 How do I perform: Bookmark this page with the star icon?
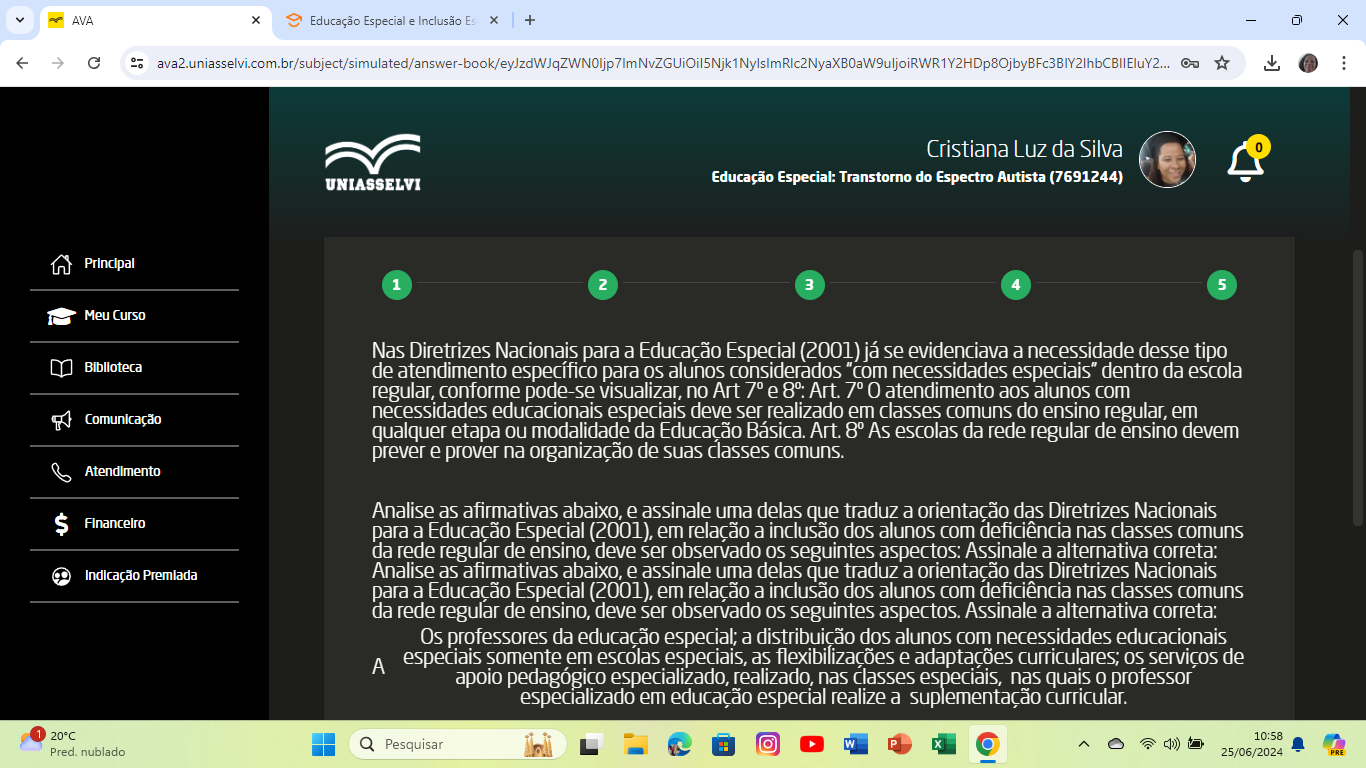pyautogui.click(x=1222, y=63)
